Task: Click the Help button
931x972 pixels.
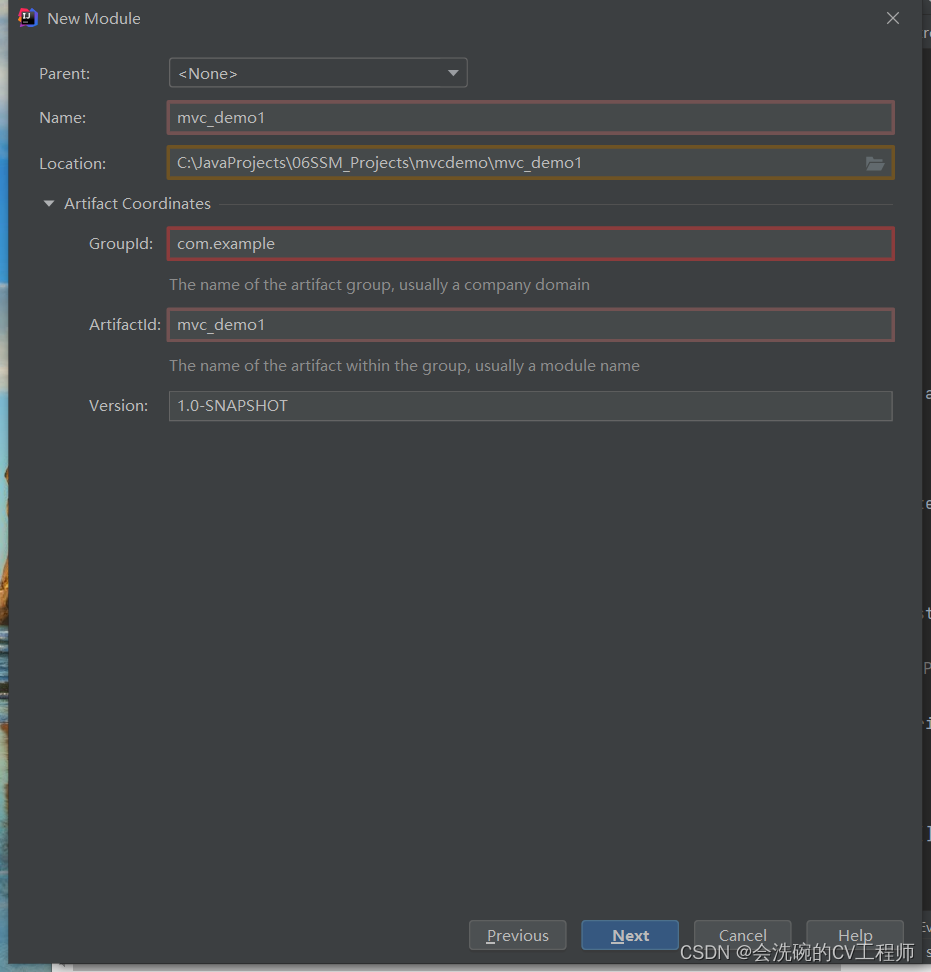Action: 855,935
